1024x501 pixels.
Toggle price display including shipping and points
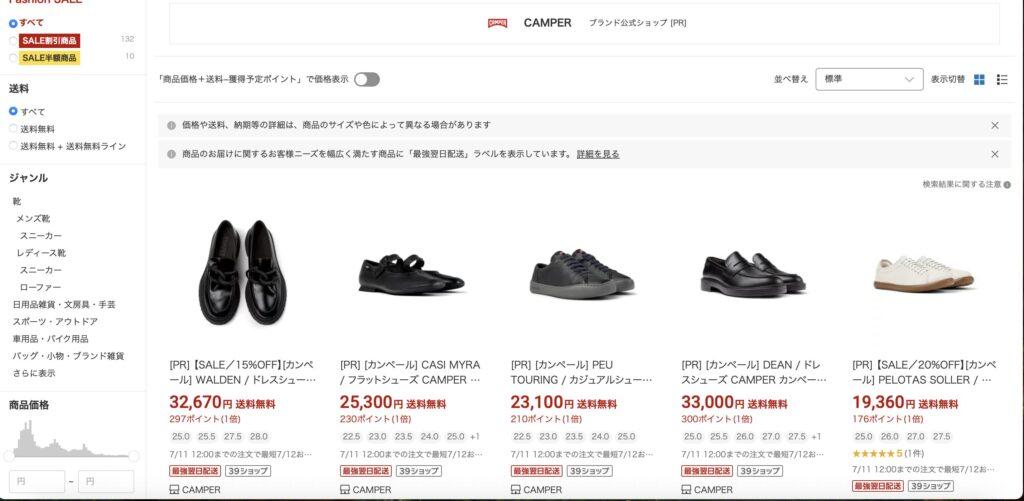click(366, 80)
